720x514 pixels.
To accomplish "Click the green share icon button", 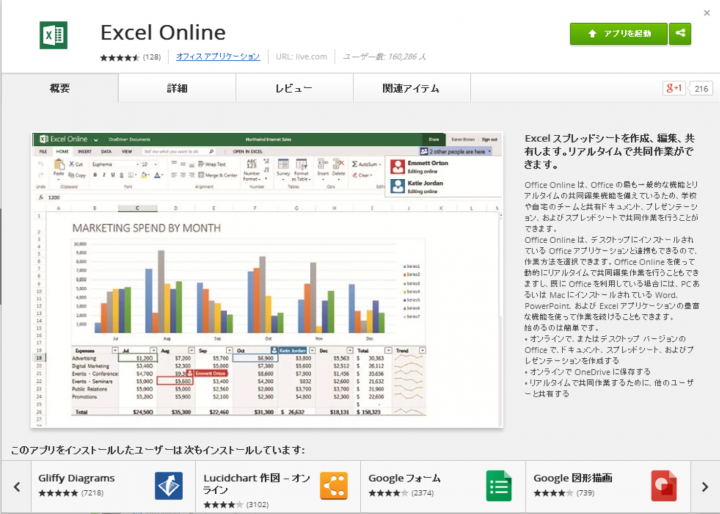I will (680, 34).
